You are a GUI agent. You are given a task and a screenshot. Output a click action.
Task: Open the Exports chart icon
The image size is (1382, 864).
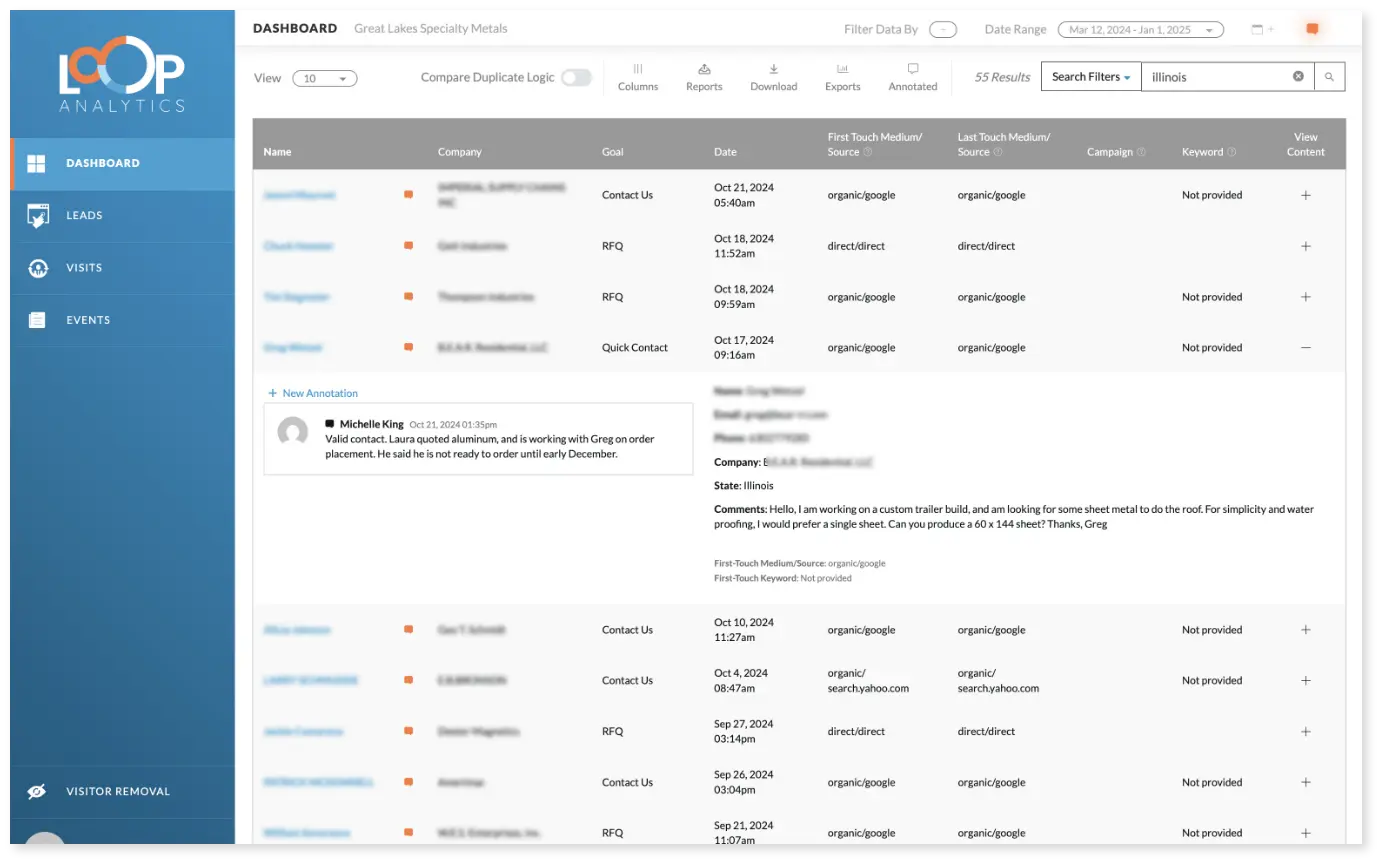tap(842, 70)
